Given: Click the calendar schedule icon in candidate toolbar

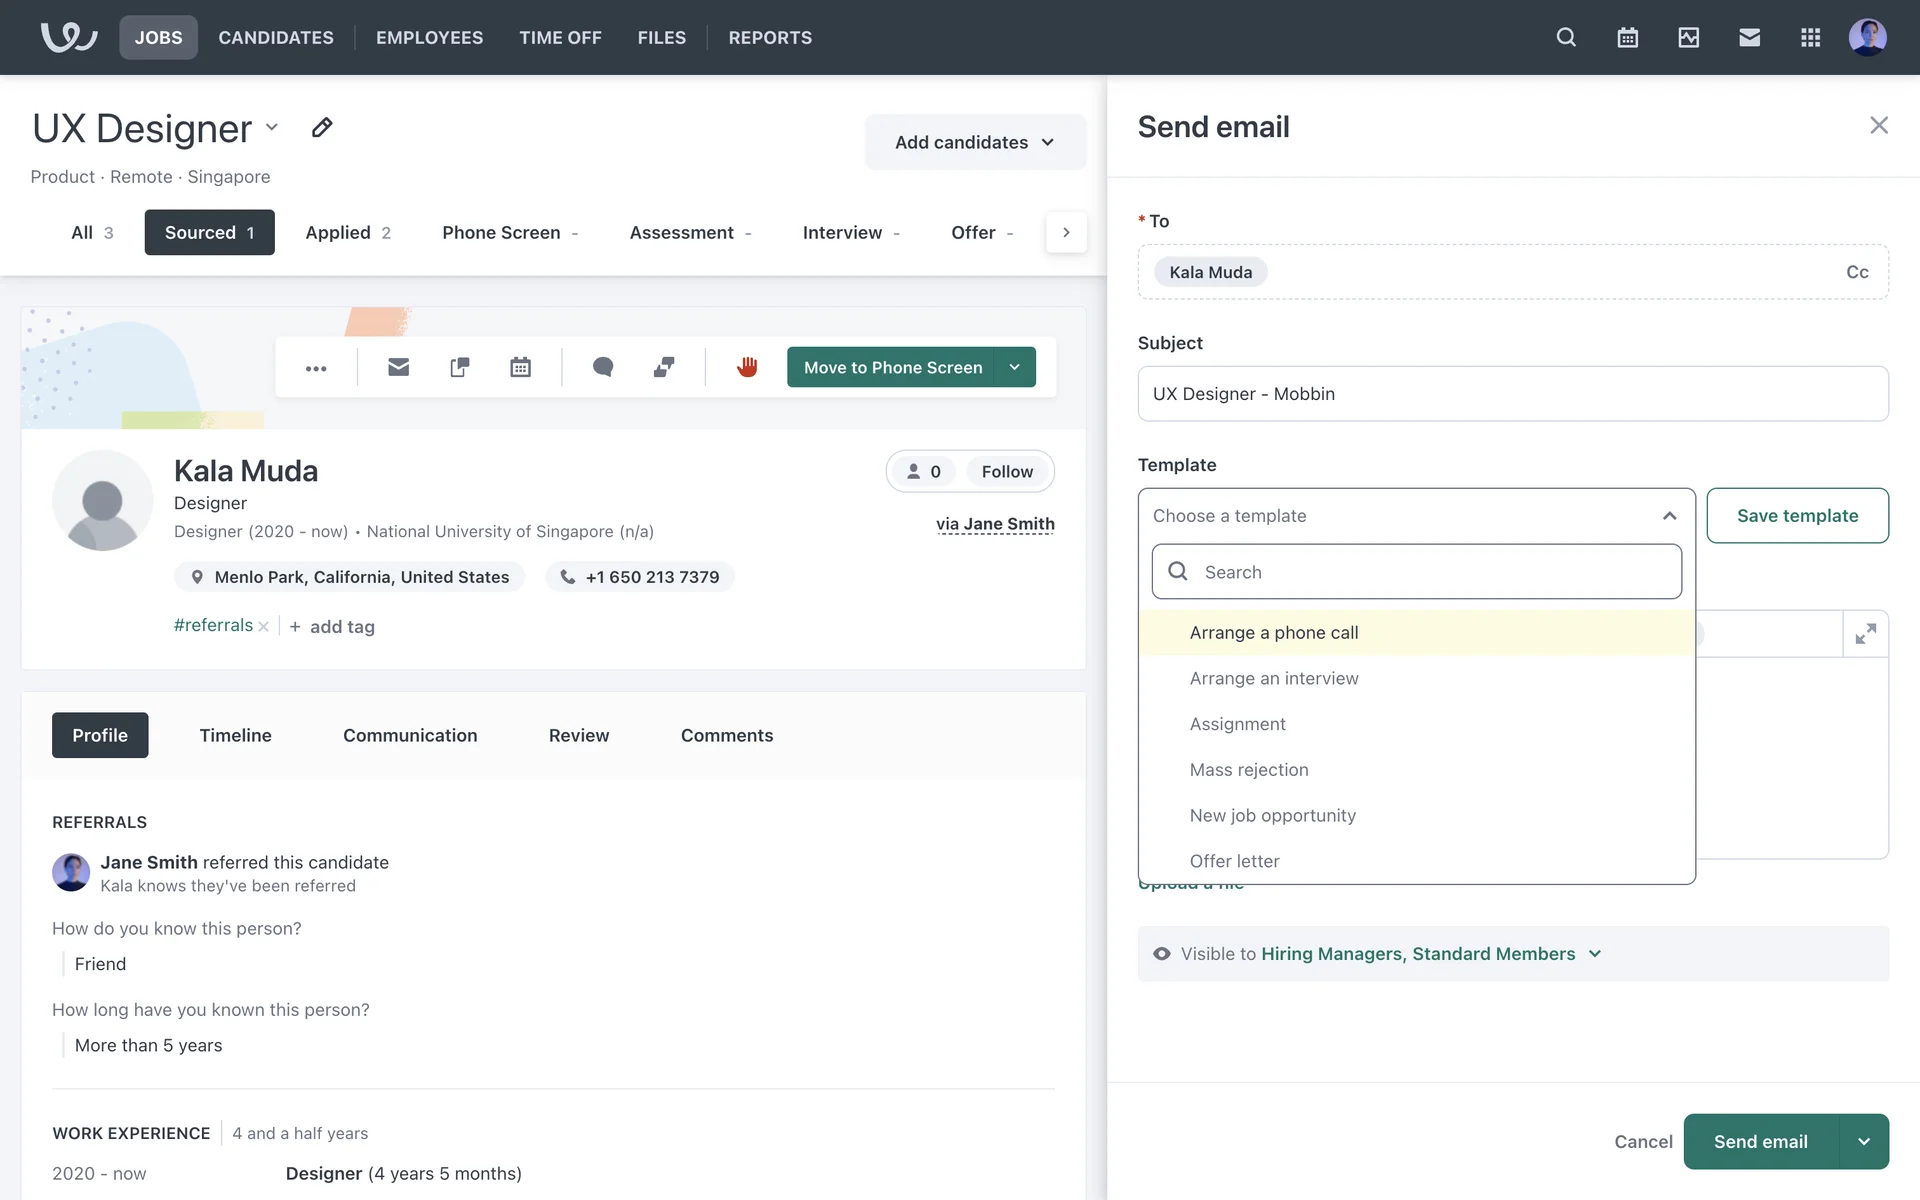Looking at the screenshot, I should [x=520, y=367].
